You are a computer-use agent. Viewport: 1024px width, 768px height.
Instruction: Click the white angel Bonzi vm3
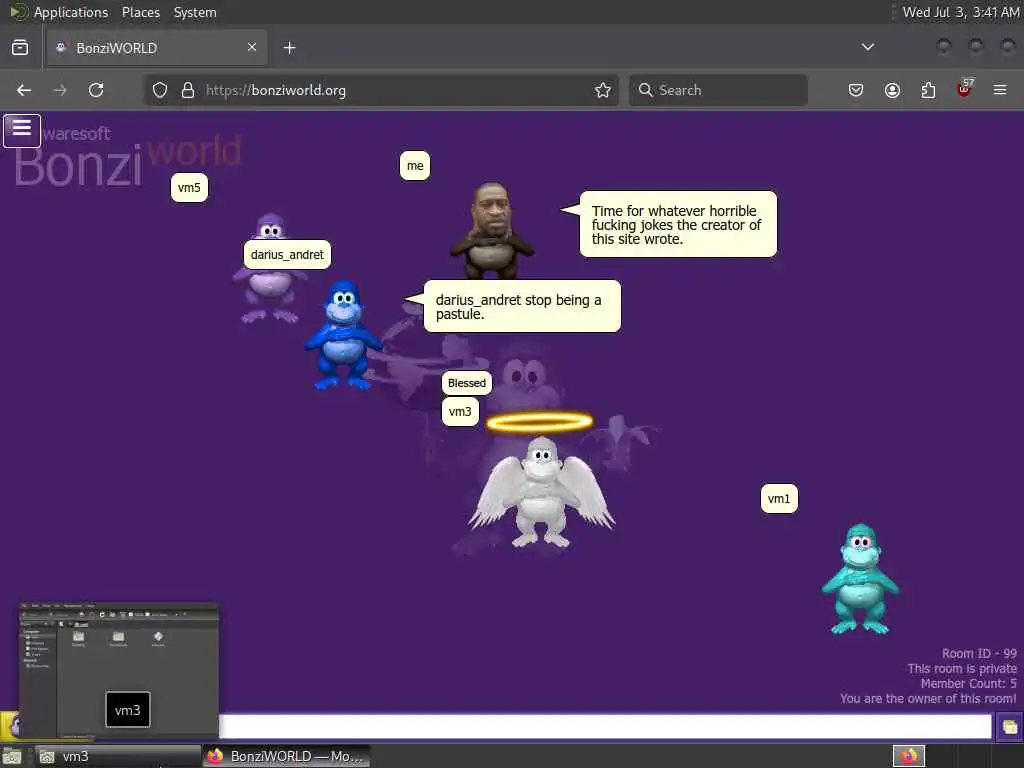click(541, 491)
